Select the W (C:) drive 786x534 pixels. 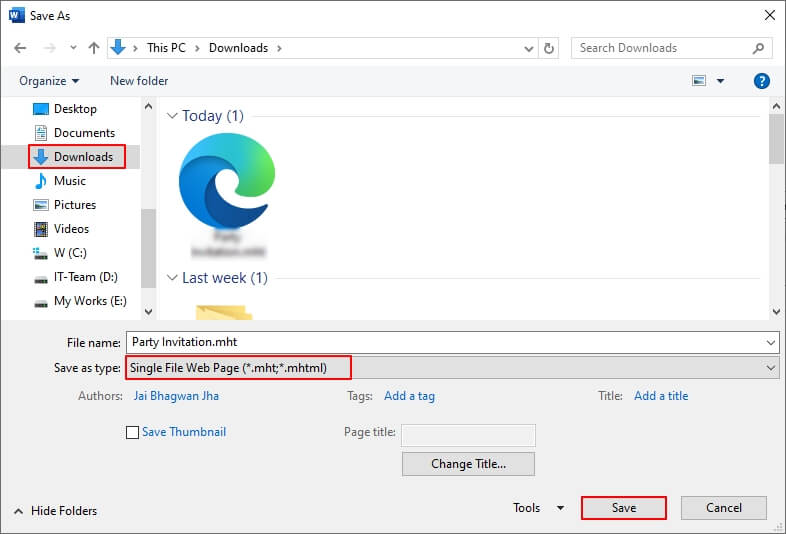70,253
